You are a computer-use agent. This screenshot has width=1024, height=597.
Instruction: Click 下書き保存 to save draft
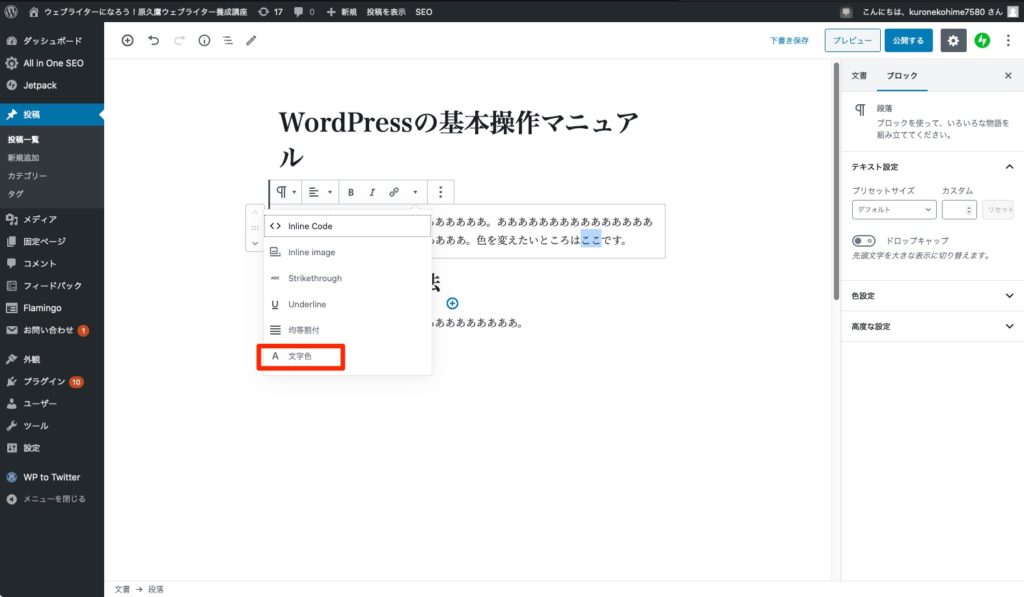[789, 40]
